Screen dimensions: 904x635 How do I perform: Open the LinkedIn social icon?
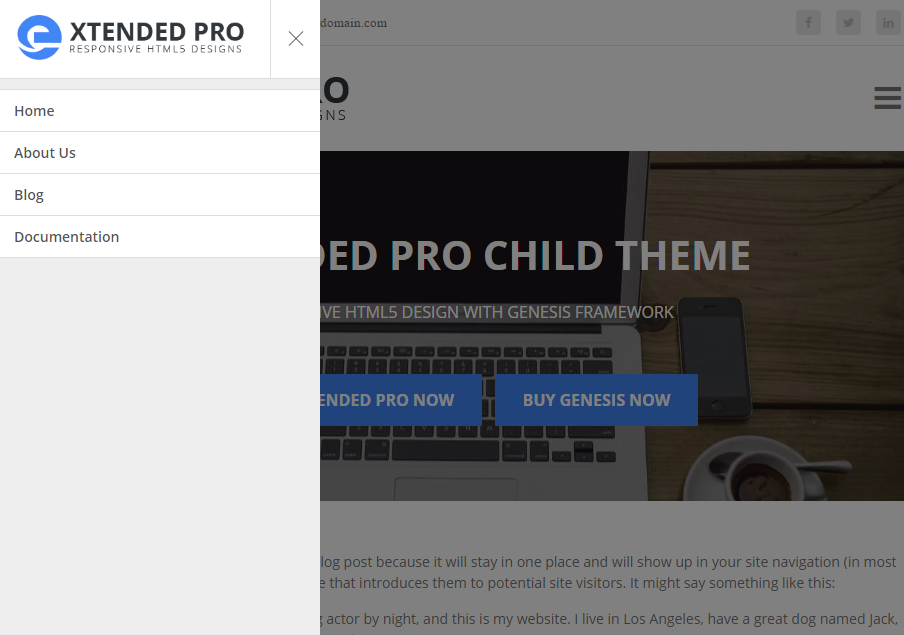click(888, 23)
